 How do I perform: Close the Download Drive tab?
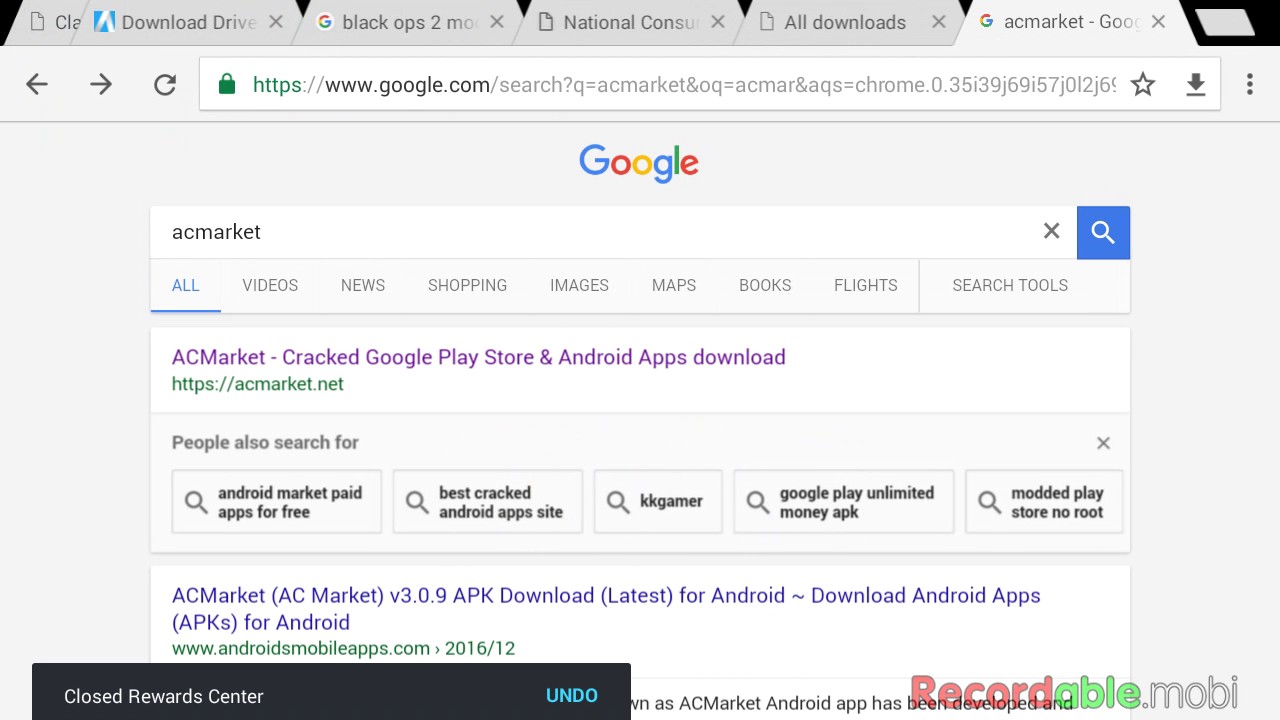tap(276, 22)
